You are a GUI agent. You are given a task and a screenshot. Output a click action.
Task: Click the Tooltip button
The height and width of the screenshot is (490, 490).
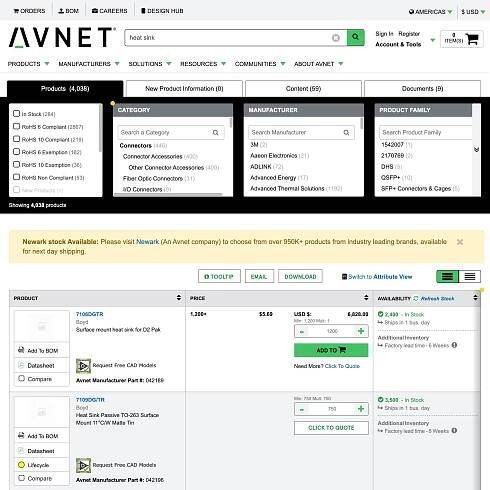(219, 276)
